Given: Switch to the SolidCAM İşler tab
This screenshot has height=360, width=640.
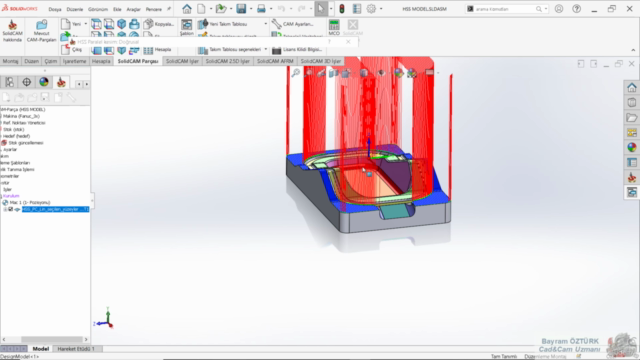Looking at the screenshot, I should pos(182,61).
